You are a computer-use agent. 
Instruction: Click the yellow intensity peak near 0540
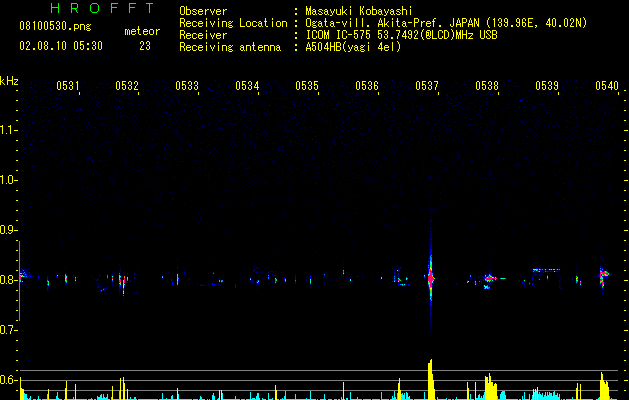coord(604,386)
